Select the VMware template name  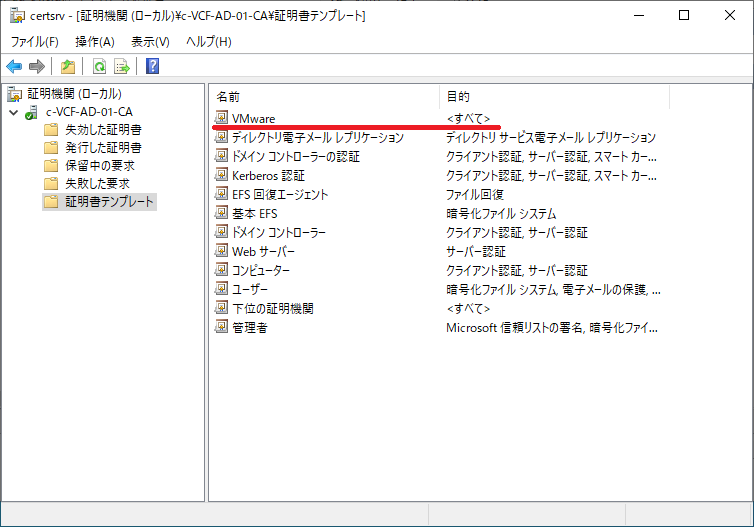pos(253,118)
